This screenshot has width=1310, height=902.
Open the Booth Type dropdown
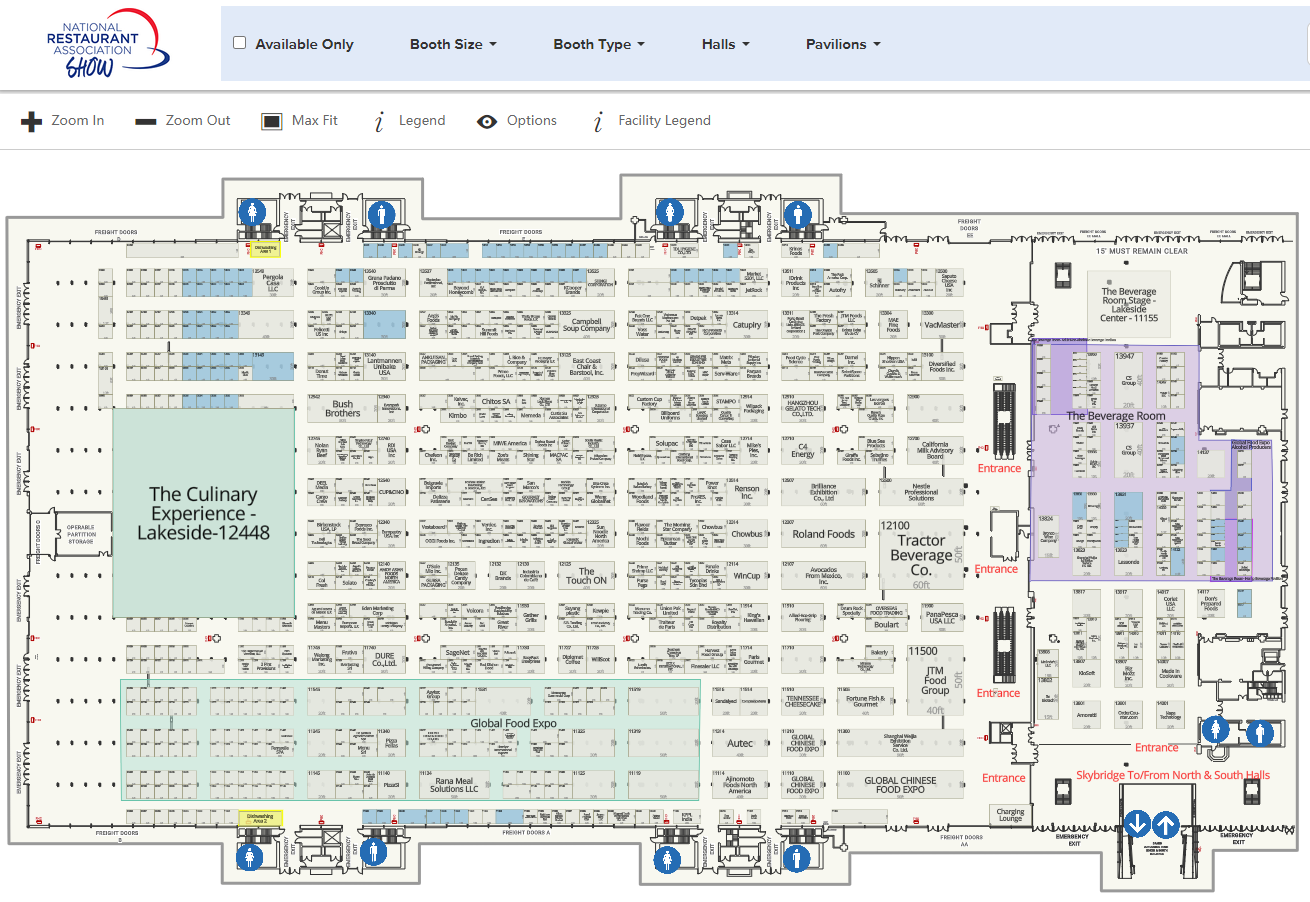tap(598, 44)
